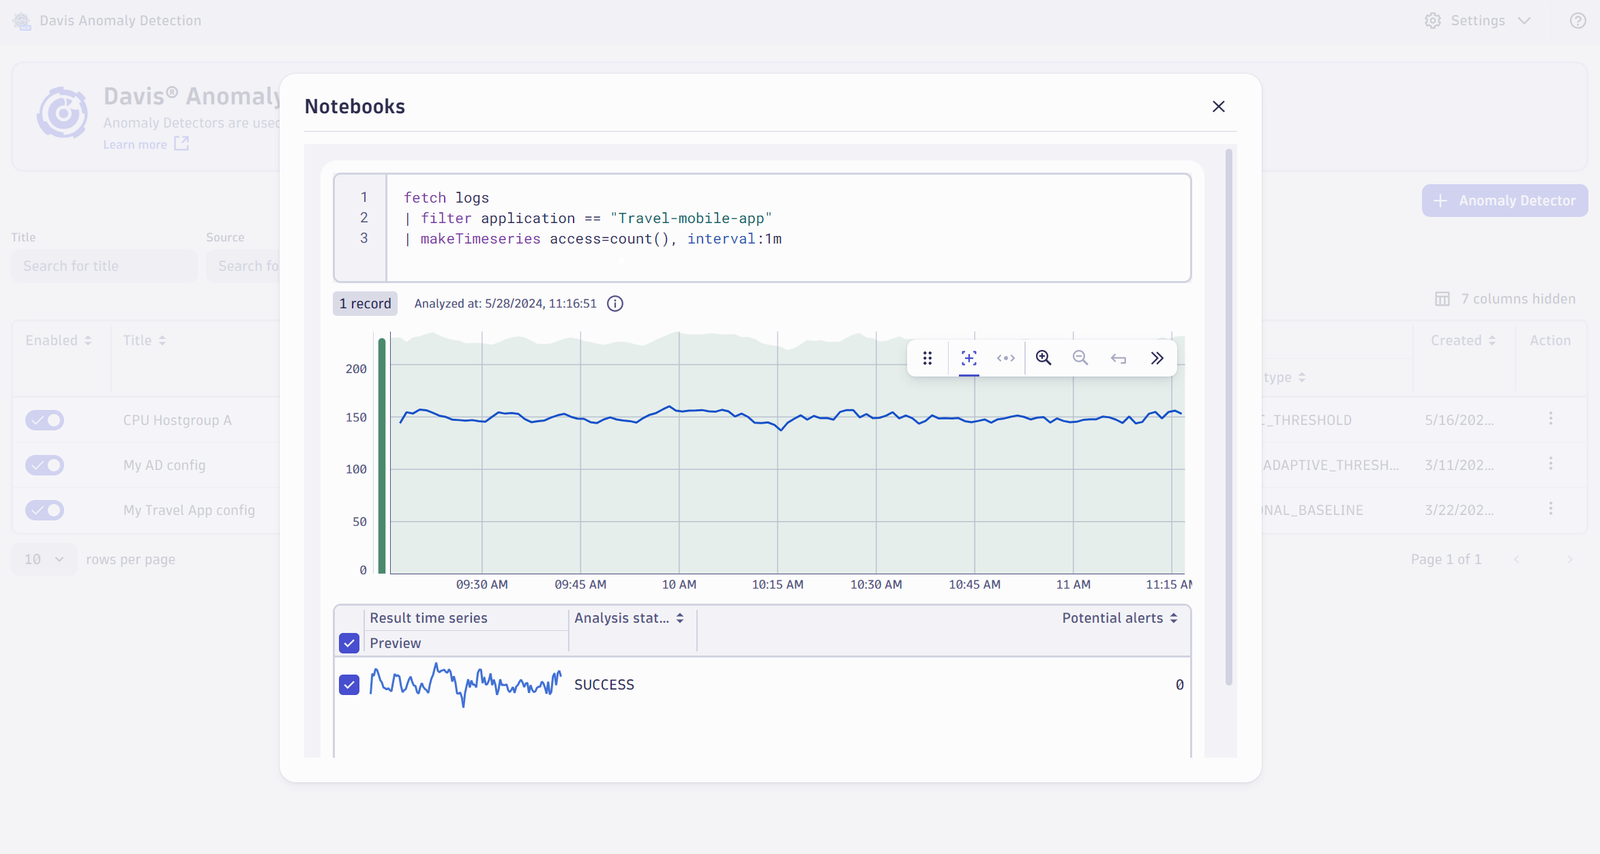The image size is (1600, 854).
Task: Zoom out on the chart
Action: pos(1080,358)
